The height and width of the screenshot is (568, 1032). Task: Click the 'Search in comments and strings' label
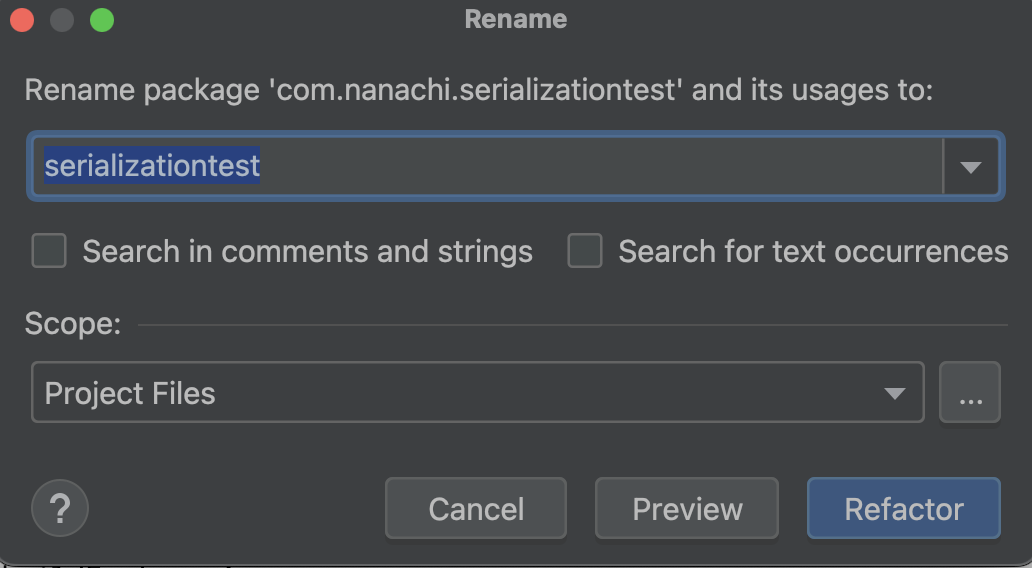307,251
